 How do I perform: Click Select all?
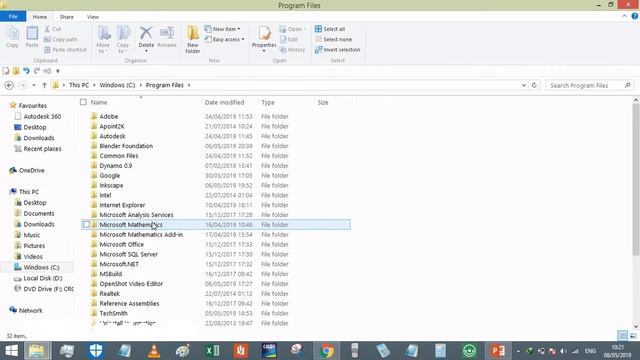point(330,29)
